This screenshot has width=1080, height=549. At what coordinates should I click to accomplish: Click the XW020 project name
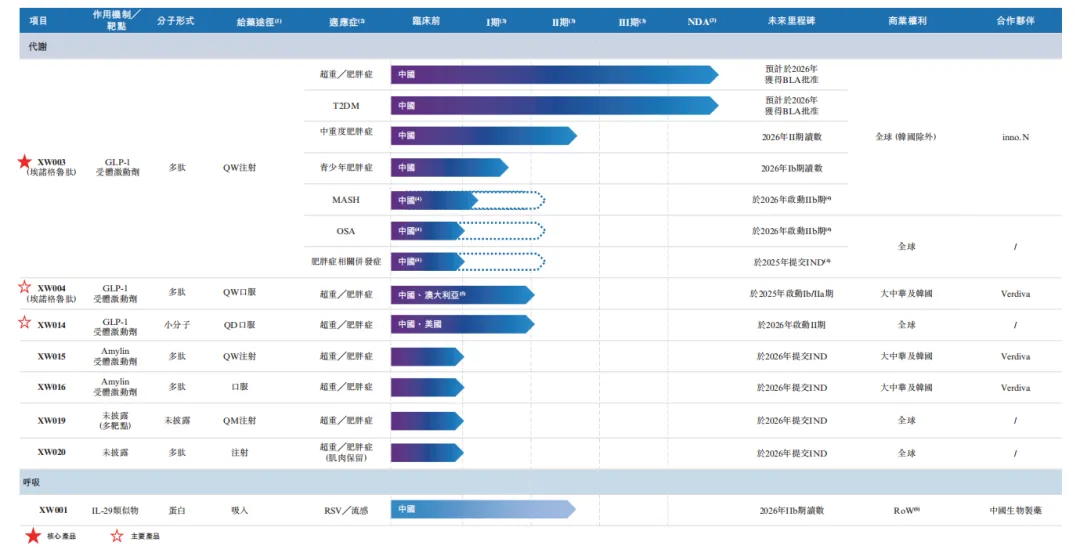pyautogui.click(x=52, y=453)
